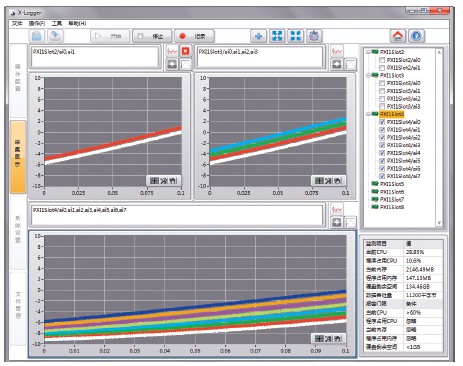Click the collapse-arrows layout icon

[296, 36]
